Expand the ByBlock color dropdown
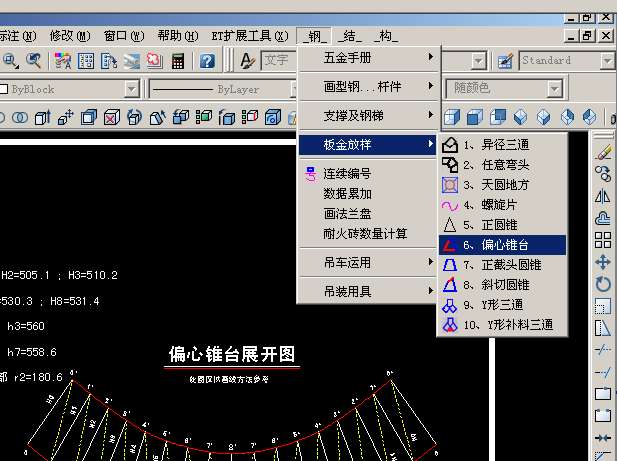Screen dimensions: 617x461 [x=132, y=89]
